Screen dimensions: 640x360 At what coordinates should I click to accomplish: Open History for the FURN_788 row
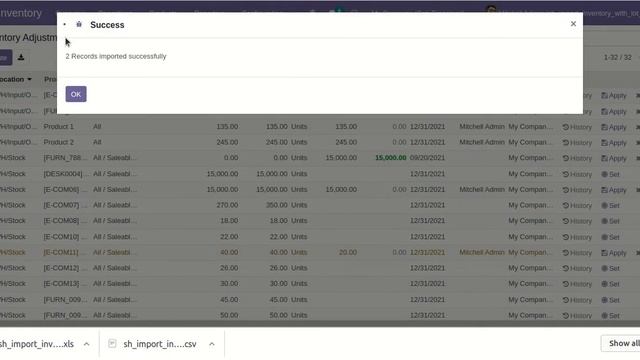point(577,158)
